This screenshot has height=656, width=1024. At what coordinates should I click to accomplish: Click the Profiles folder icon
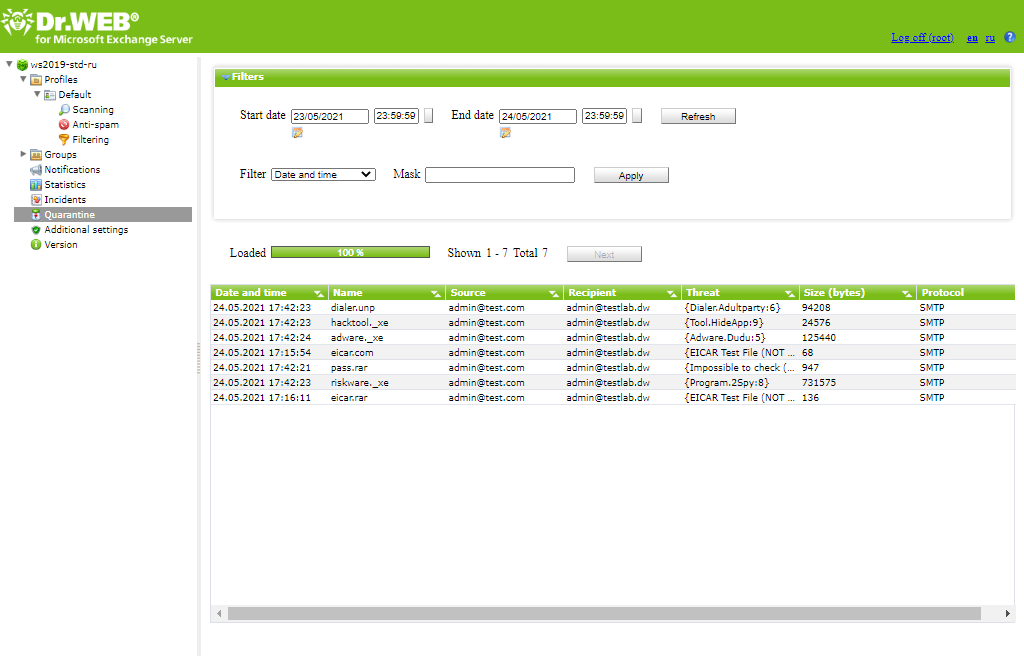pos(37,80)
